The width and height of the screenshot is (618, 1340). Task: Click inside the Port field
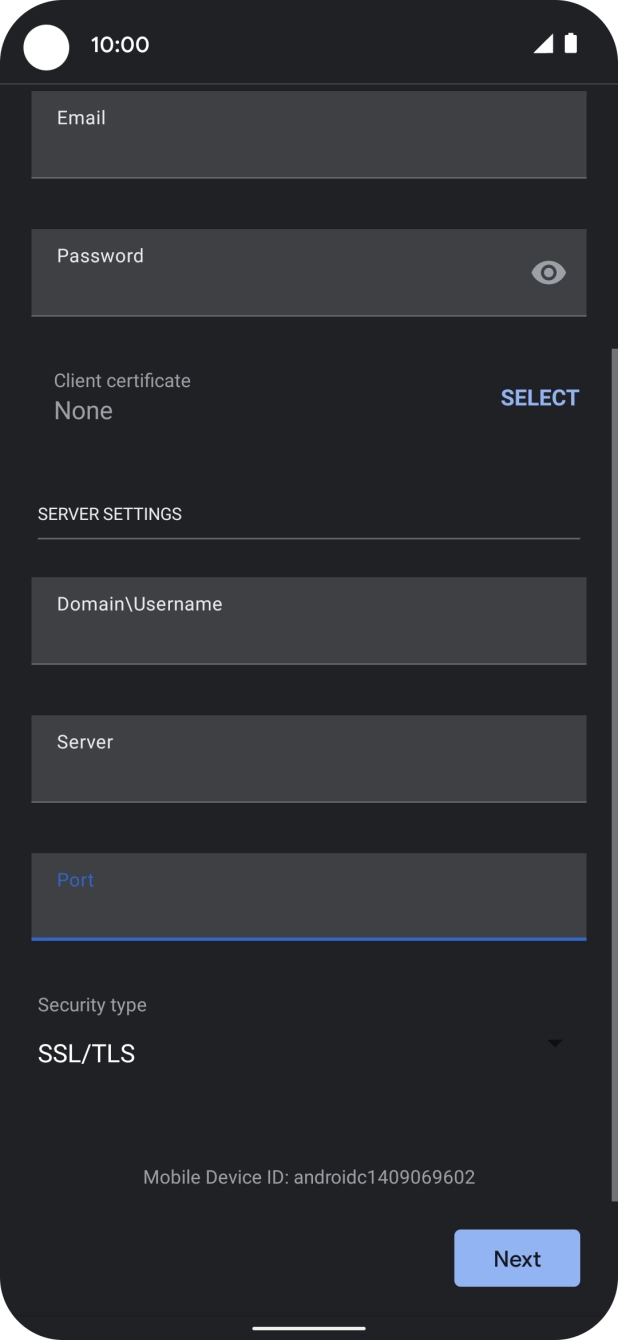(x=309, y=896)
